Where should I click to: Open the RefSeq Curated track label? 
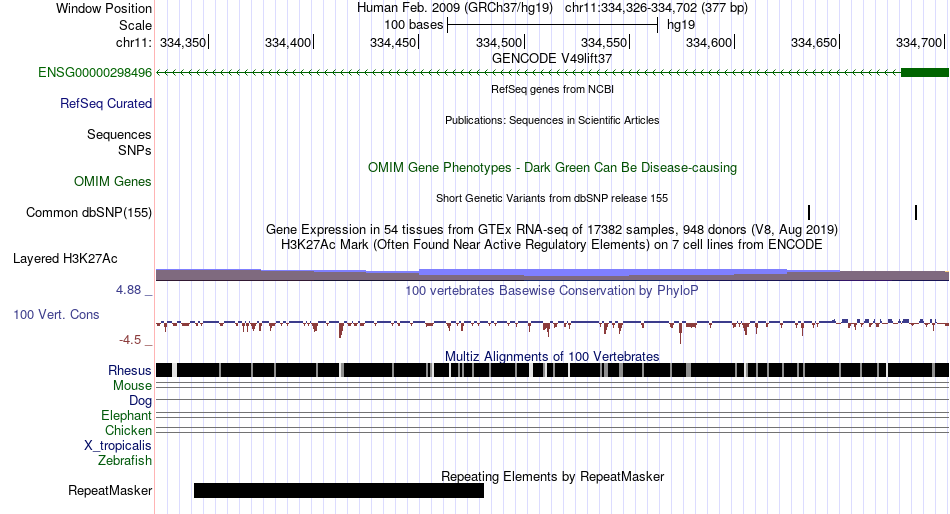105,104
